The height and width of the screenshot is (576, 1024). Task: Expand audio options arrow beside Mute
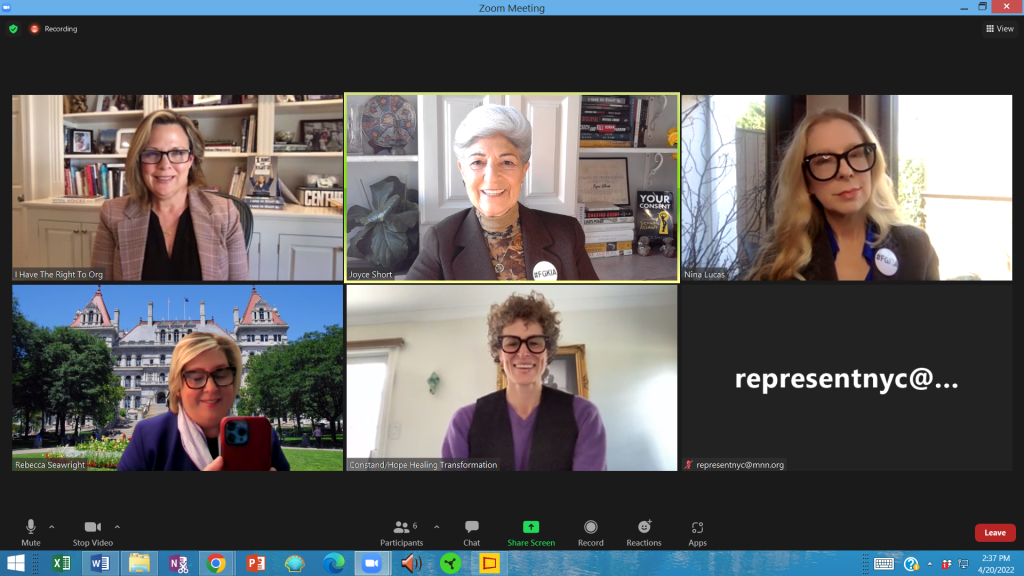tap(52, 526)
